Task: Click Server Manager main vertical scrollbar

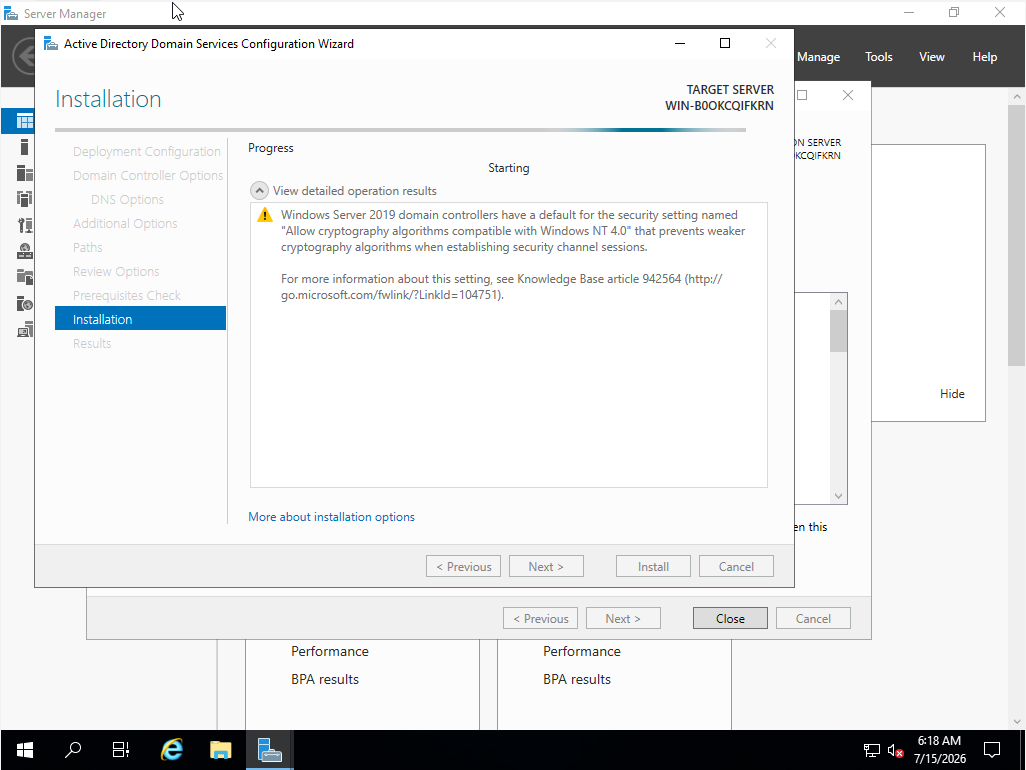Action: point(1016,236)
